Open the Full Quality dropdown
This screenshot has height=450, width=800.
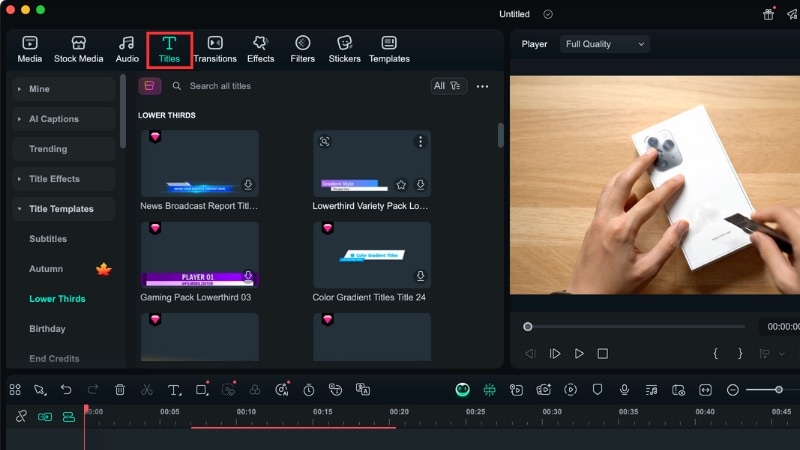click(x=605, y=44)
